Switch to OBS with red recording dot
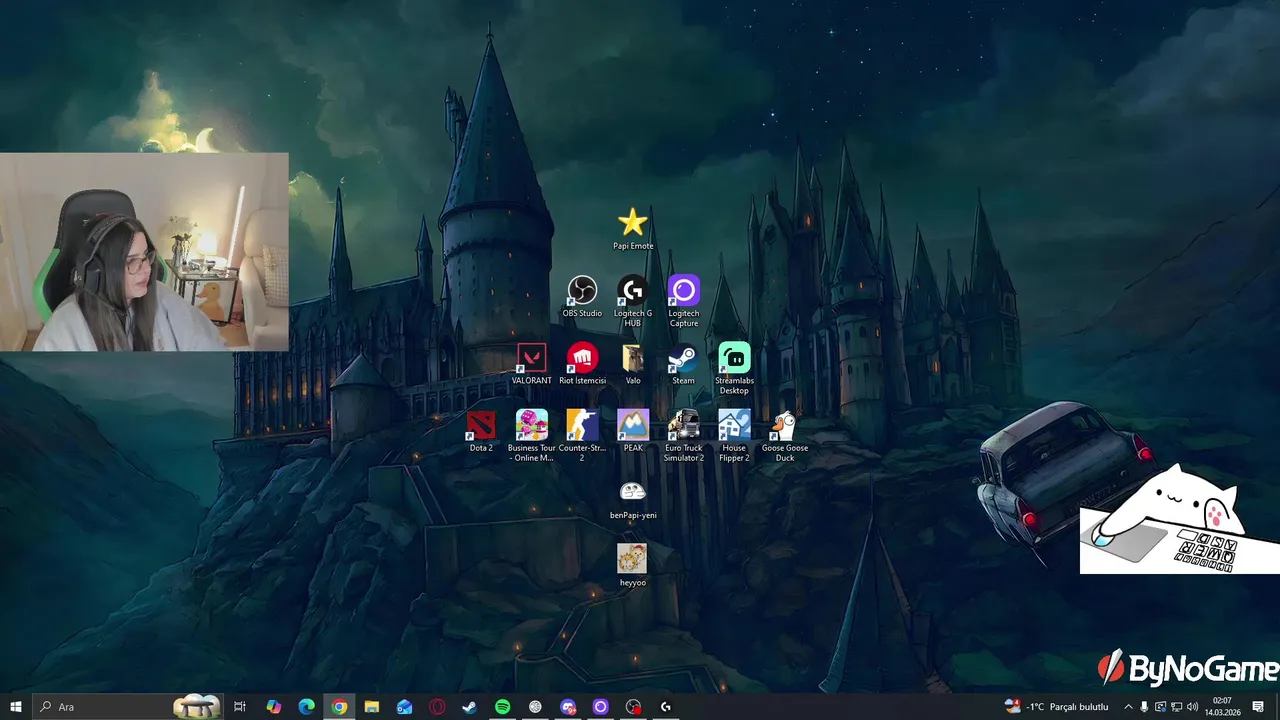Screen dimensions: 1280x720 tap(633, 707)
